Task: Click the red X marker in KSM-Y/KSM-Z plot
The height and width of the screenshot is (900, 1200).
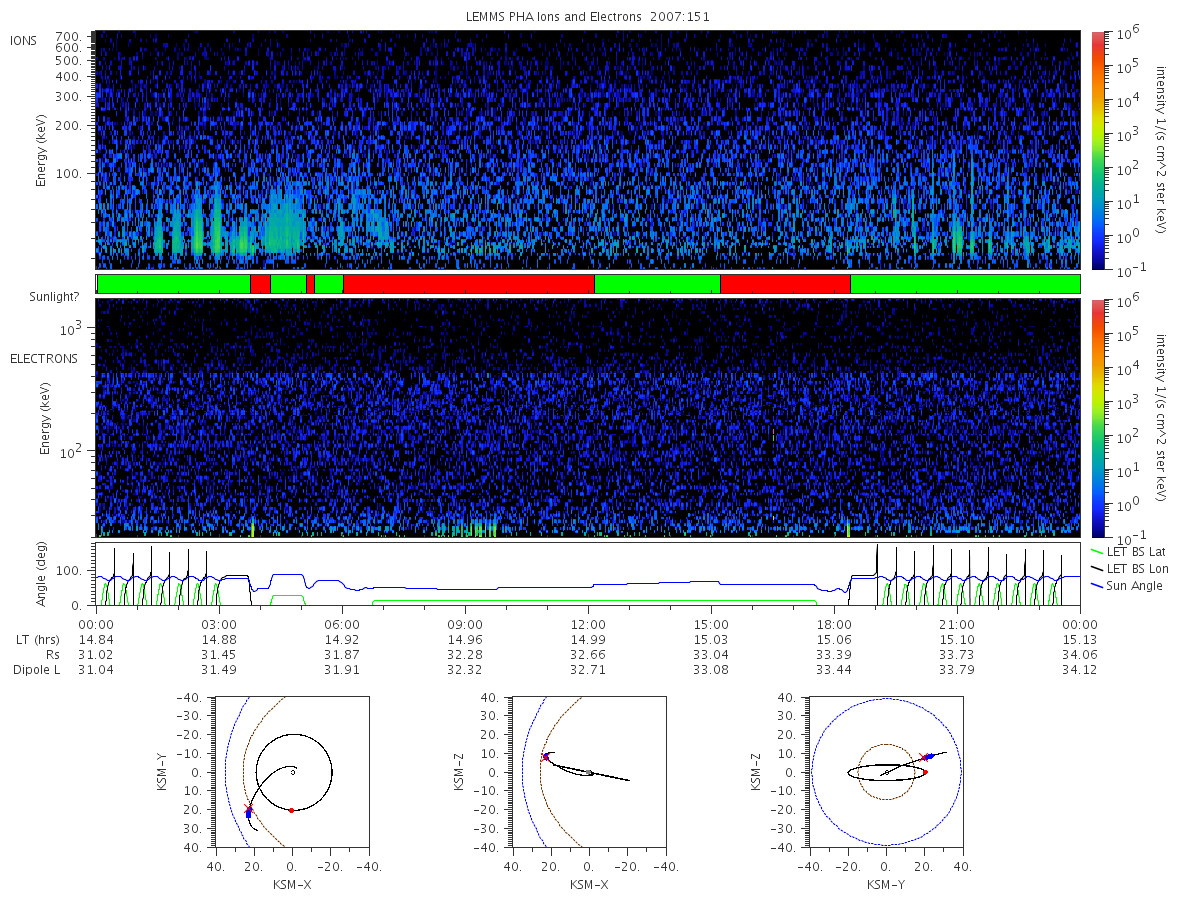Action: (922, 757)
